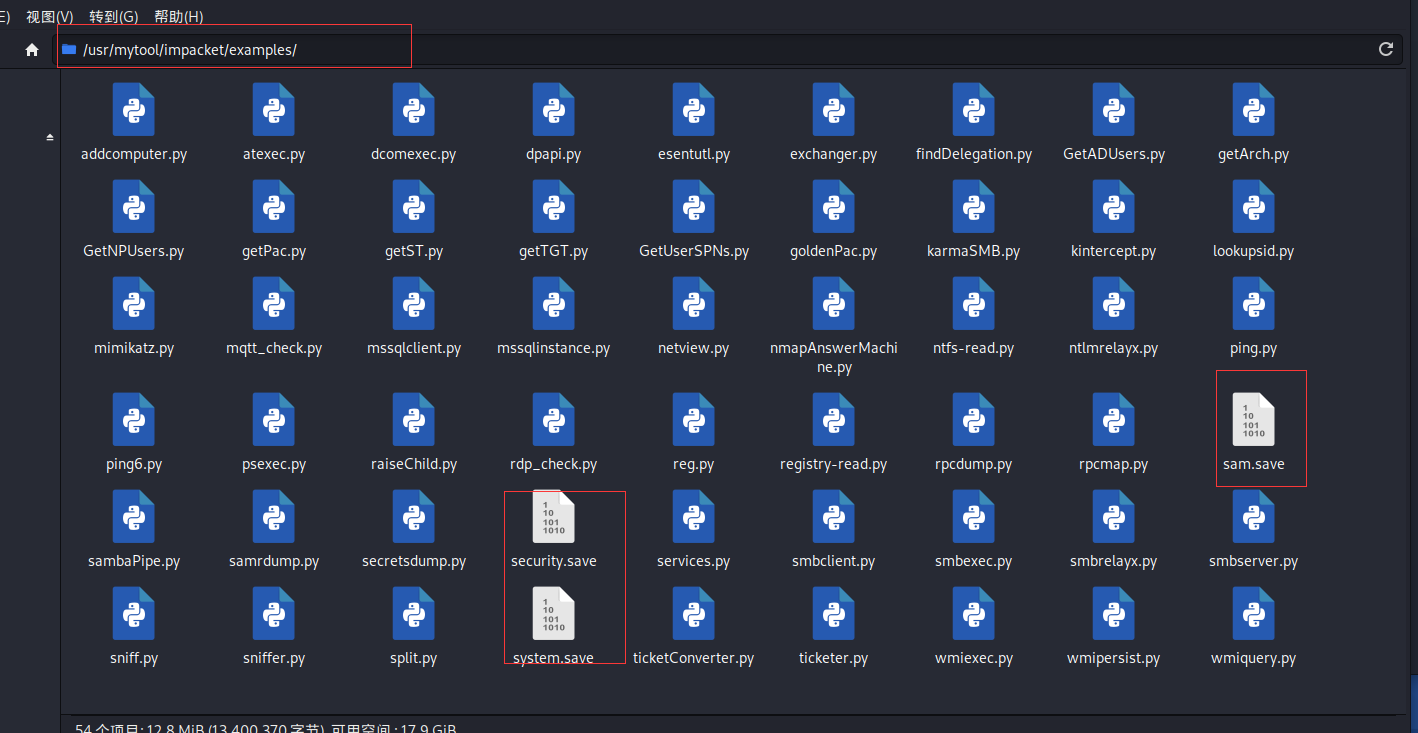Click the split.py file name

(414, 659)
